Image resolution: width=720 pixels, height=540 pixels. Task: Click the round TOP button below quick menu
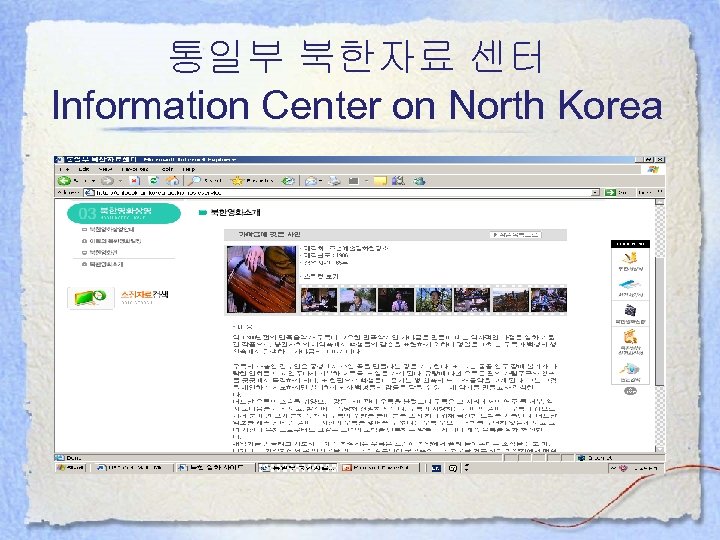(630, 391)
